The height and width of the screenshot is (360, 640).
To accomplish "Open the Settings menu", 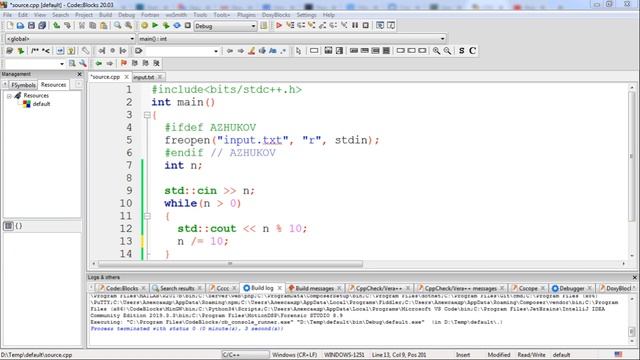I will point(306,15).
